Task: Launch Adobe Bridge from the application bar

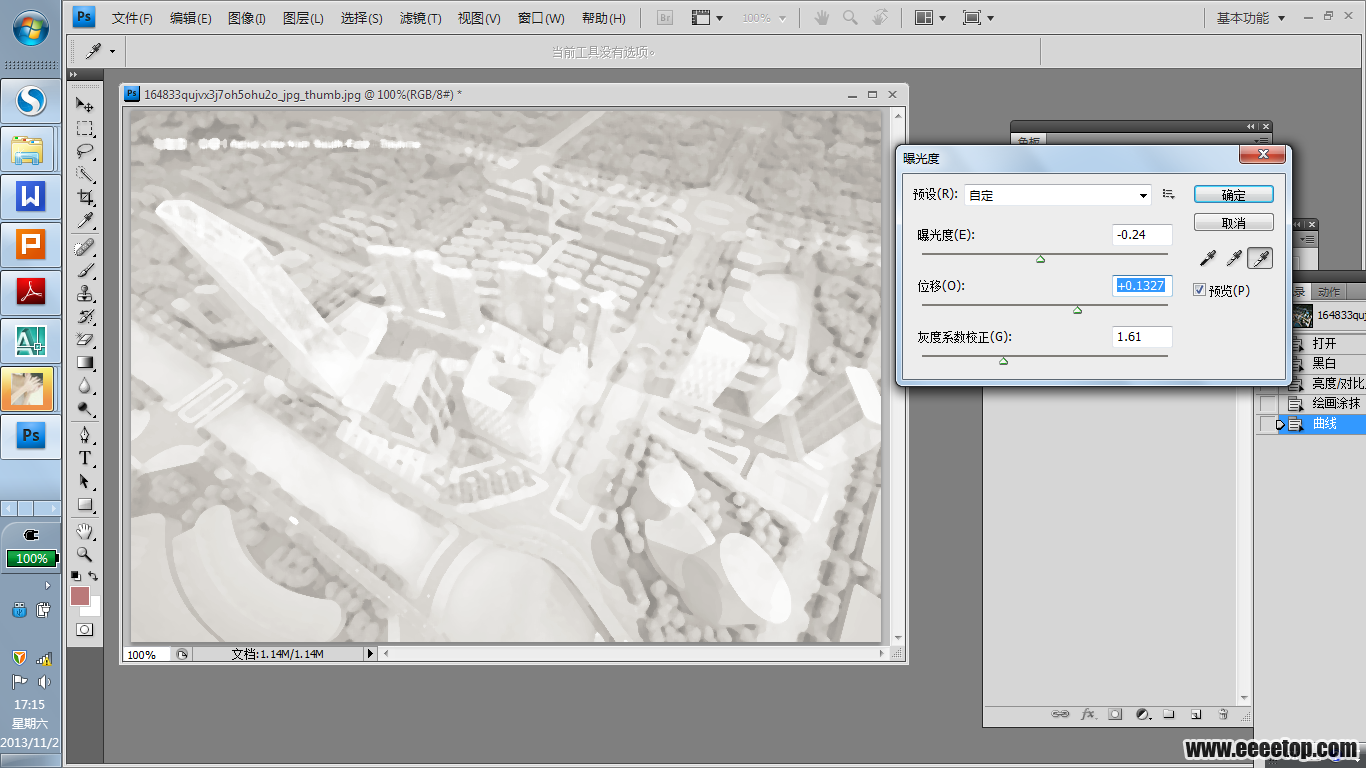Action: click(664, 18)
